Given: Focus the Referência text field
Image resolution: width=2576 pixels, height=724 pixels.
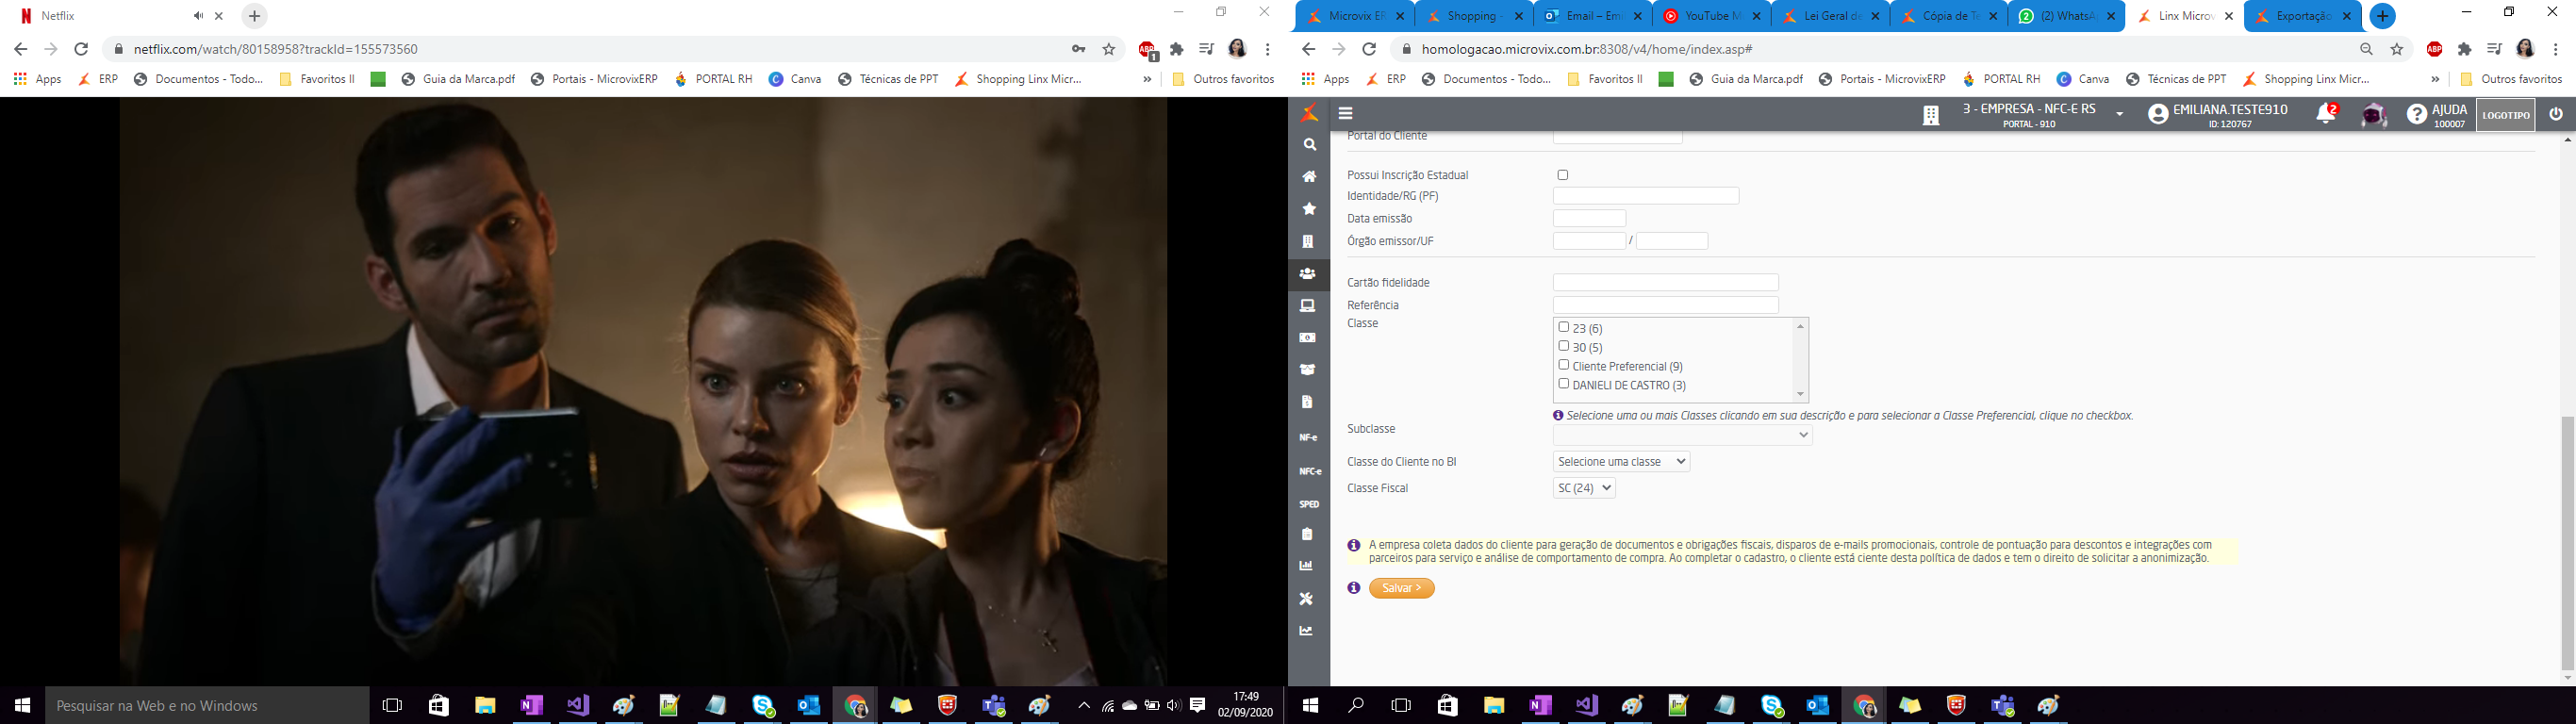Looking at the screenshot, I should click(x=1666, y=304).
